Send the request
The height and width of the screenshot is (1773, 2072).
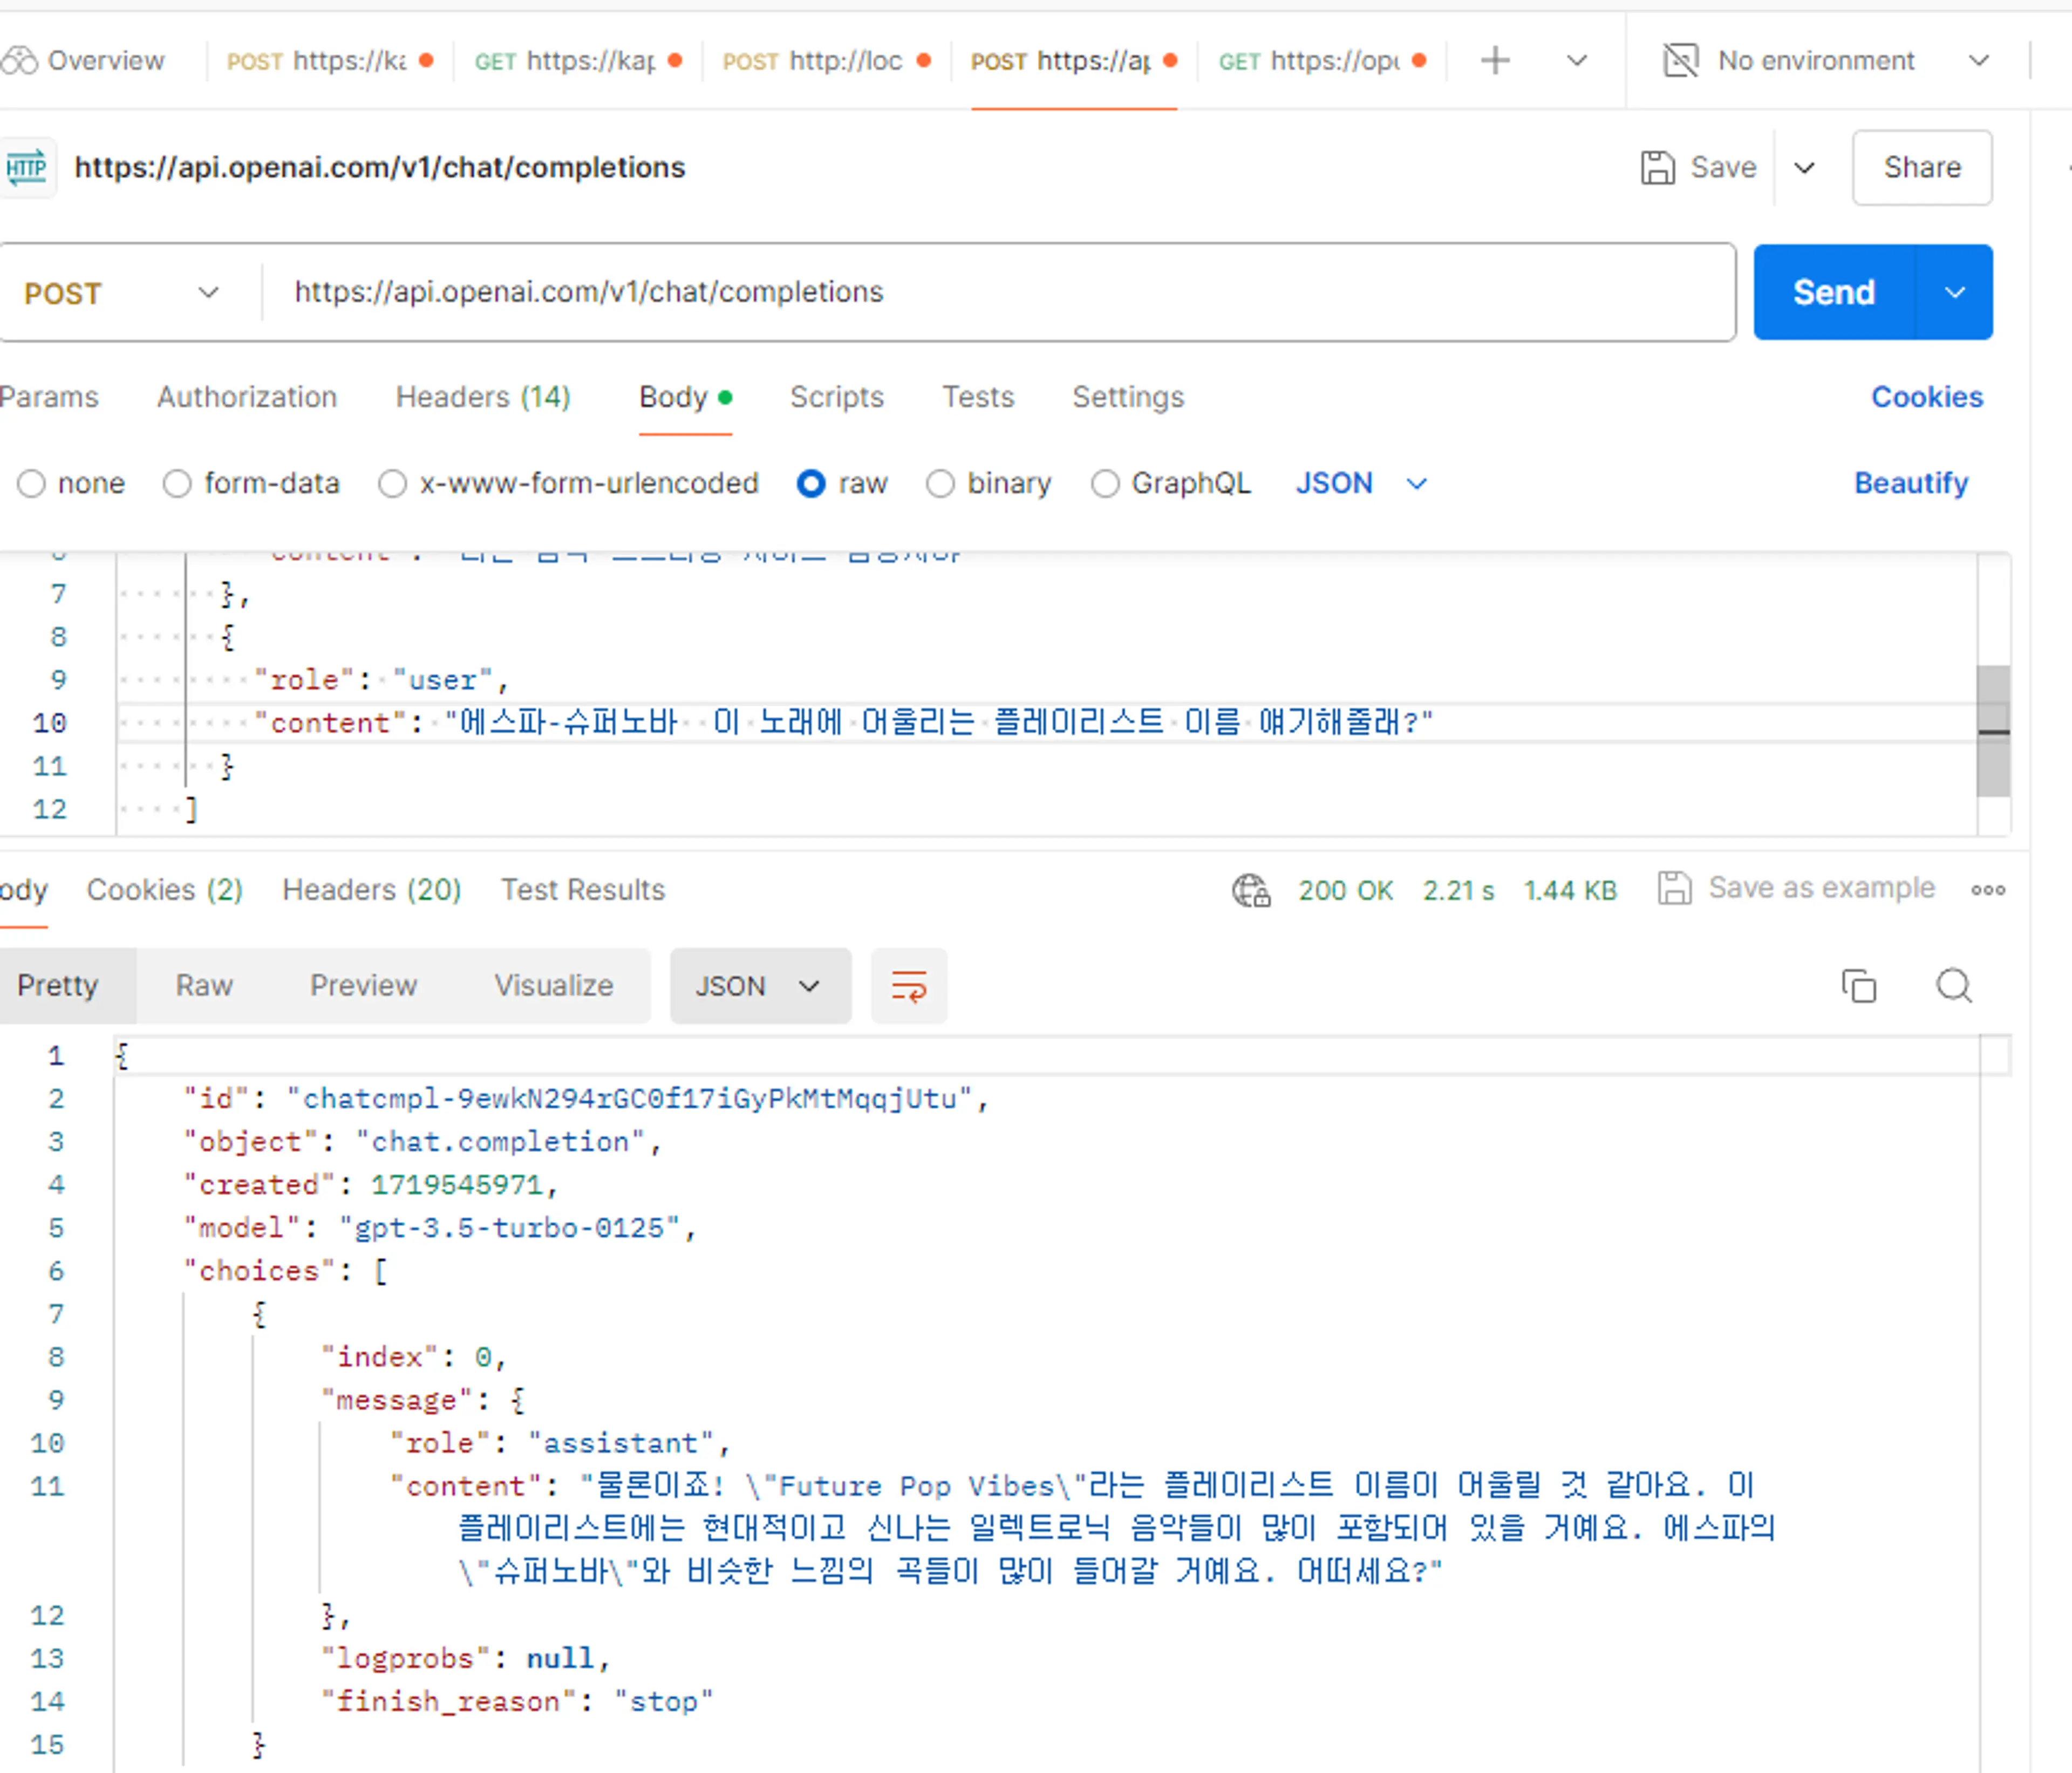[x=1833, y=292]
